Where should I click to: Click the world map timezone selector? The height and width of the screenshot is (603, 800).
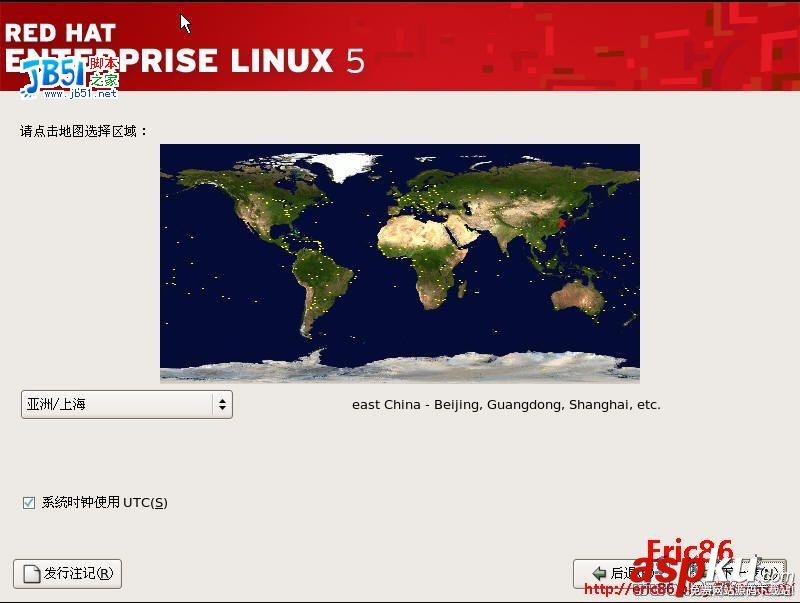[399, 263]
